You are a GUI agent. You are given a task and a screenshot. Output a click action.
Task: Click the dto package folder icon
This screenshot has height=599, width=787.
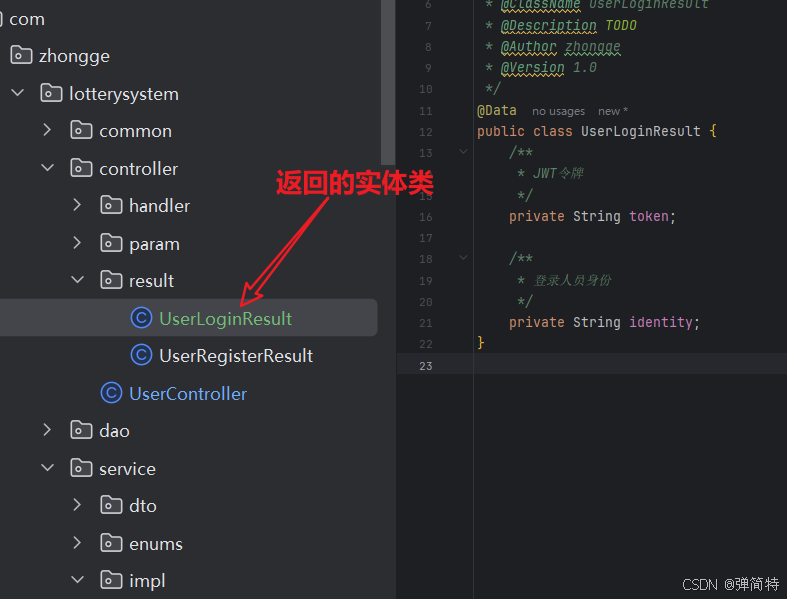[x=111, y=505]
